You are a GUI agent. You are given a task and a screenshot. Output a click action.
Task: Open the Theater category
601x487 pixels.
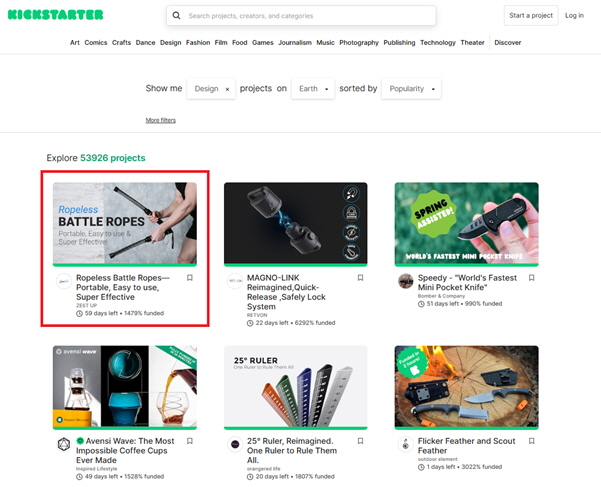[472, 43]
